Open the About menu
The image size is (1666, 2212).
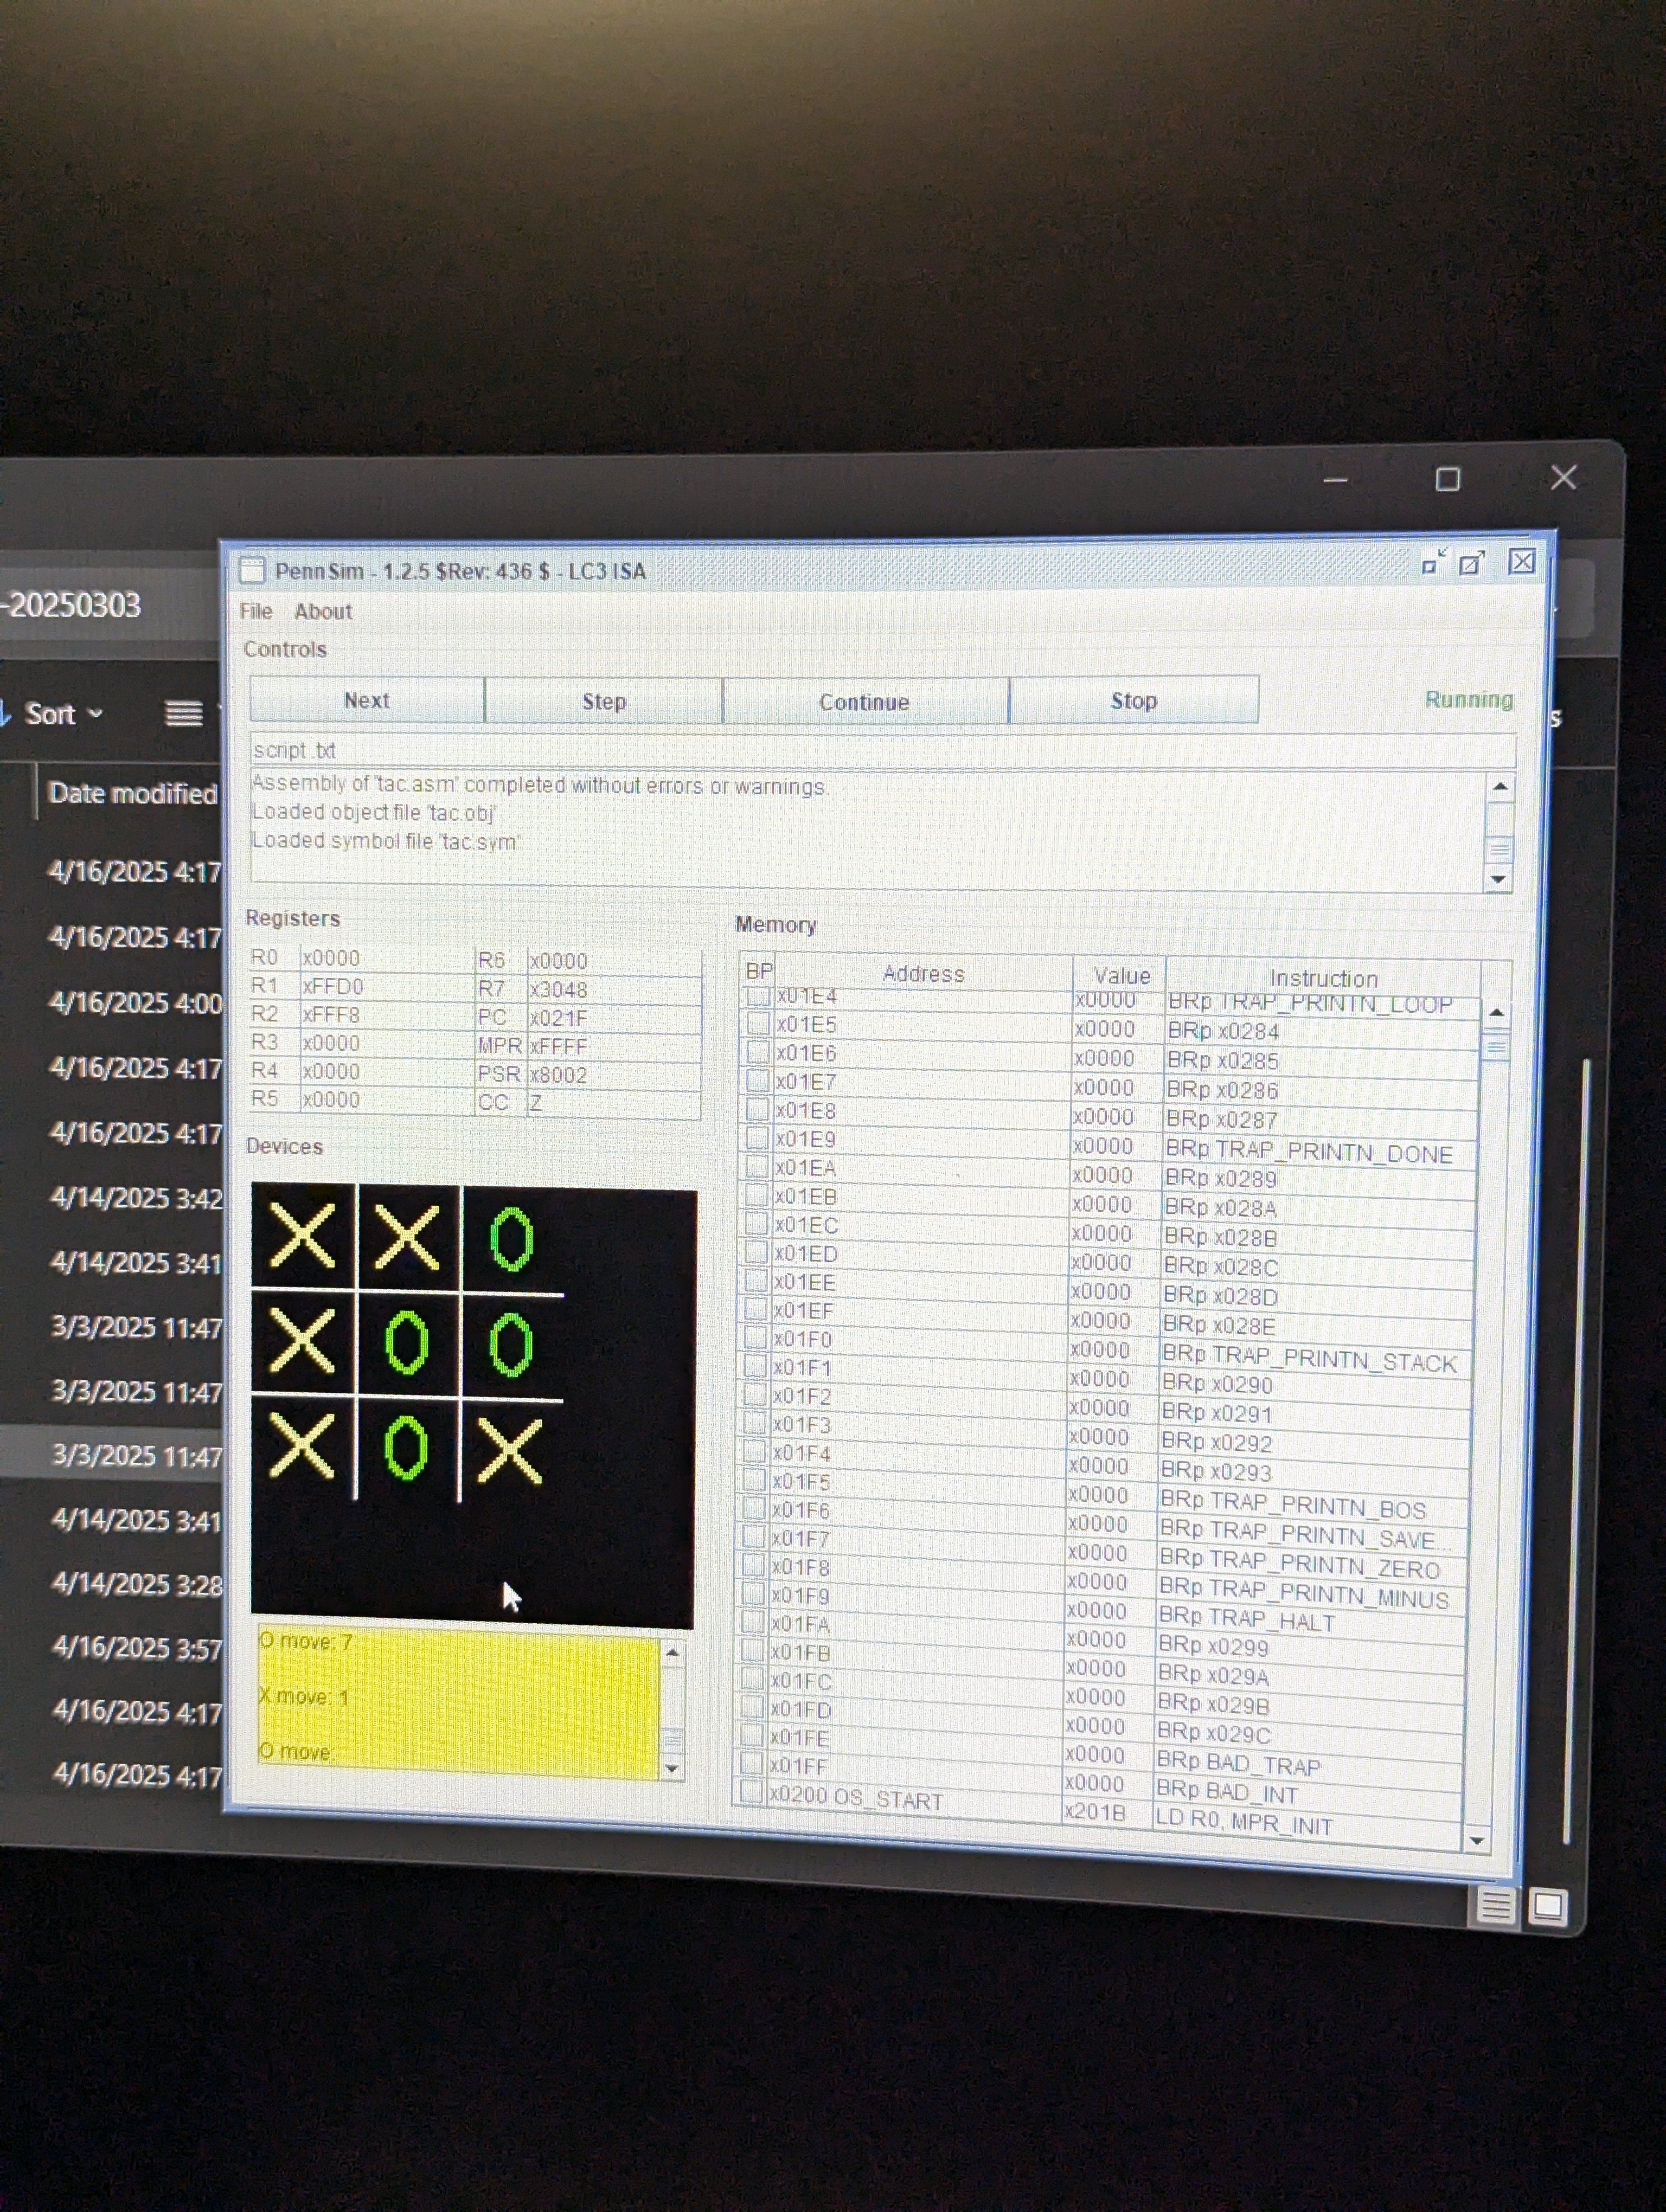323,611
